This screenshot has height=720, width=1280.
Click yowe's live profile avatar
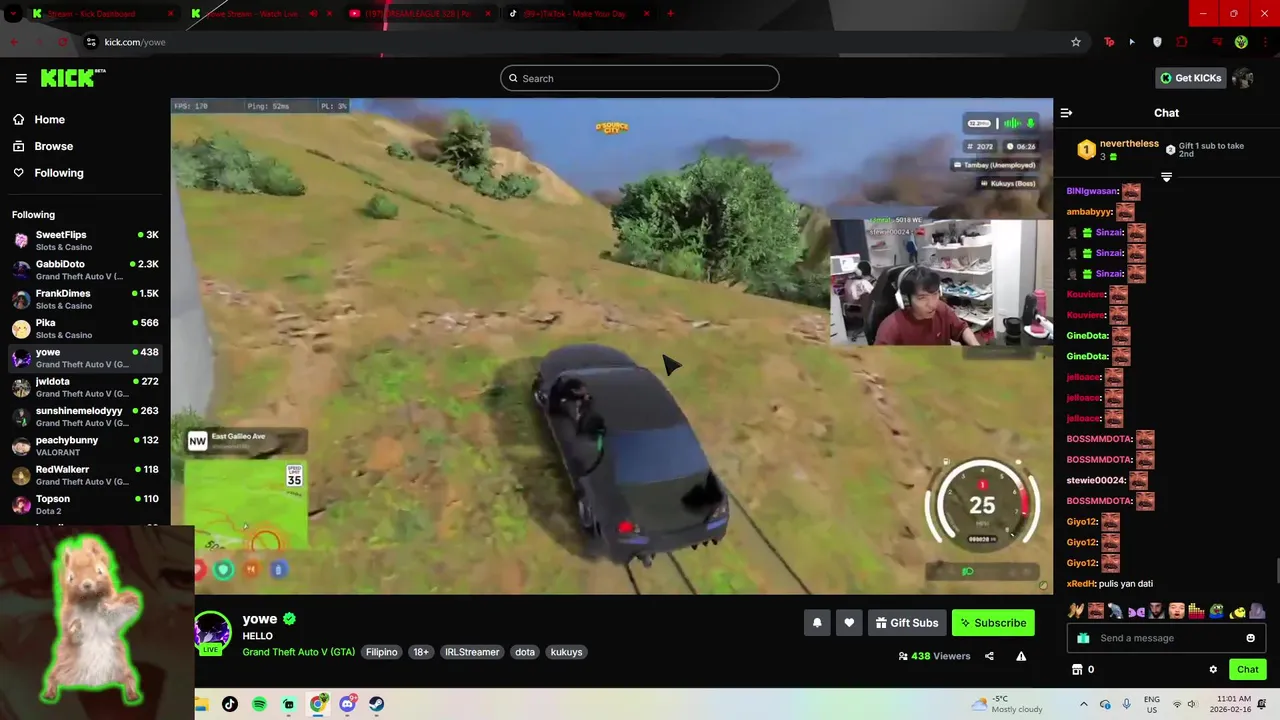(212, 632)
